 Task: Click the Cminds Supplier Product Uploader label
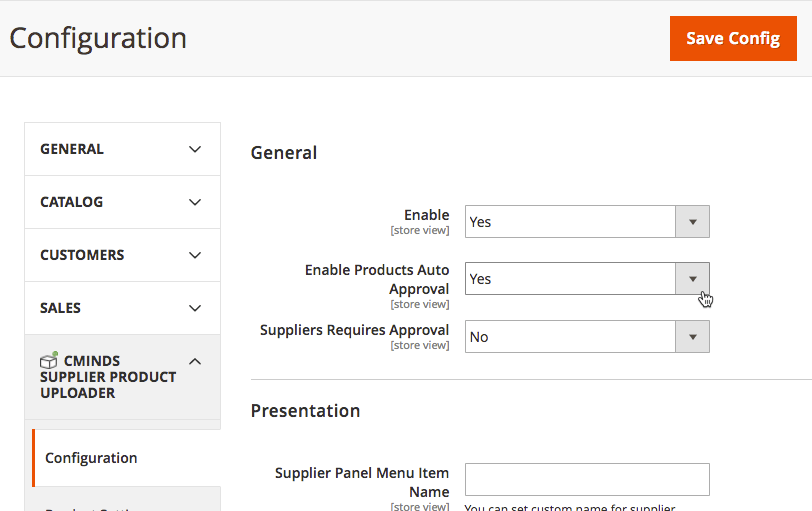click(108, 377)
